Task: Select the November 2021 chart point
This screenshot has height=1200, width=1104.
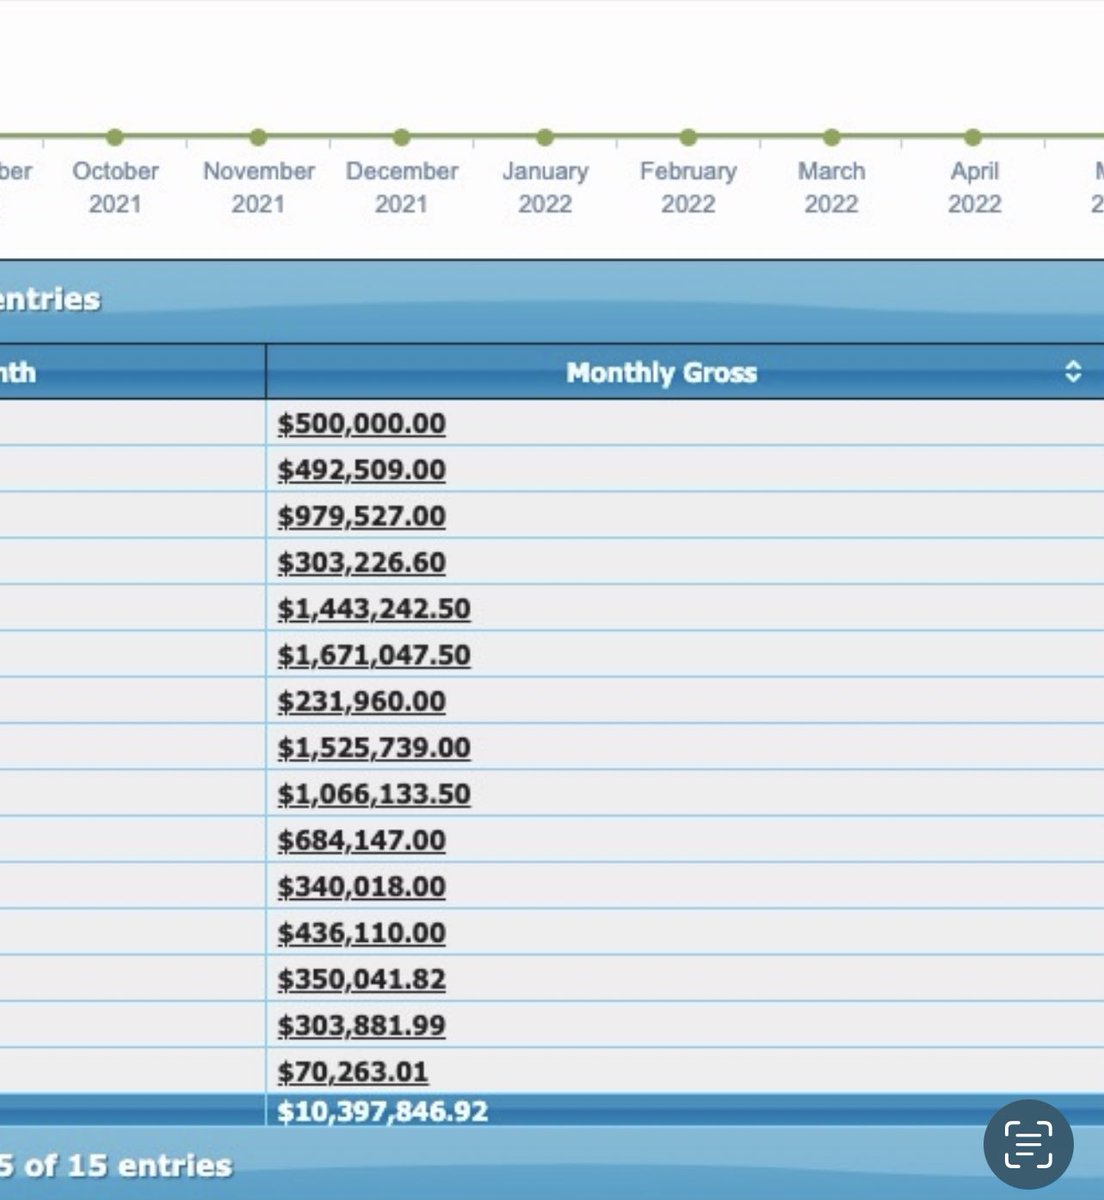Action: point(258,136)
